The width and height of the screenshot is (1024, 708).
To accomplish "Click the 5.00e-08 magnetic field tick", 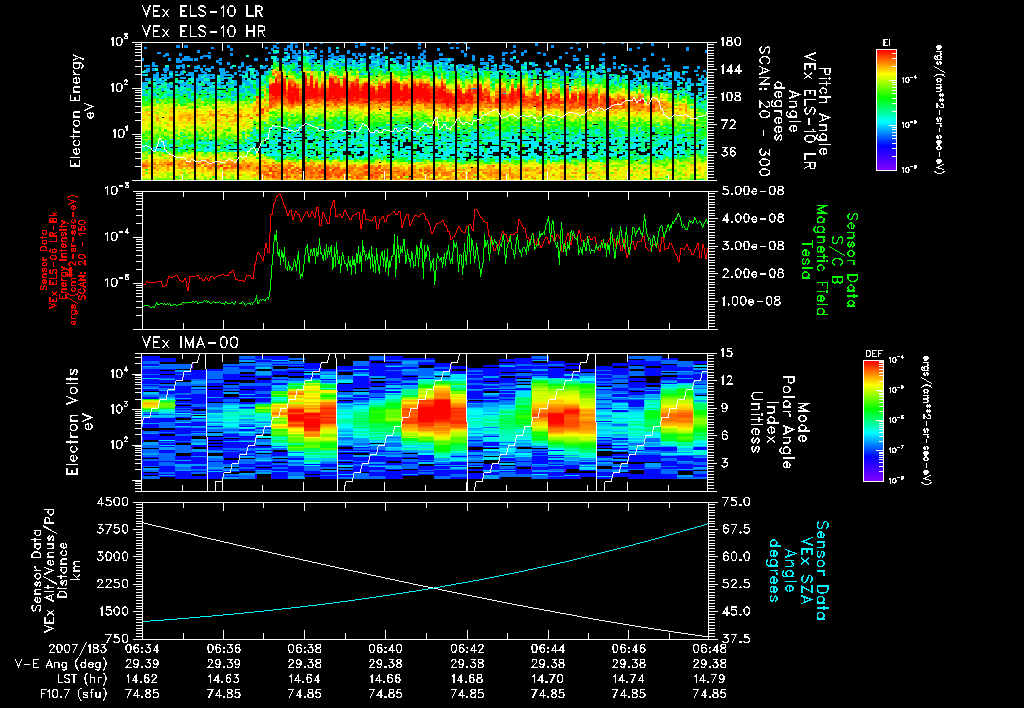I will 752,191.
